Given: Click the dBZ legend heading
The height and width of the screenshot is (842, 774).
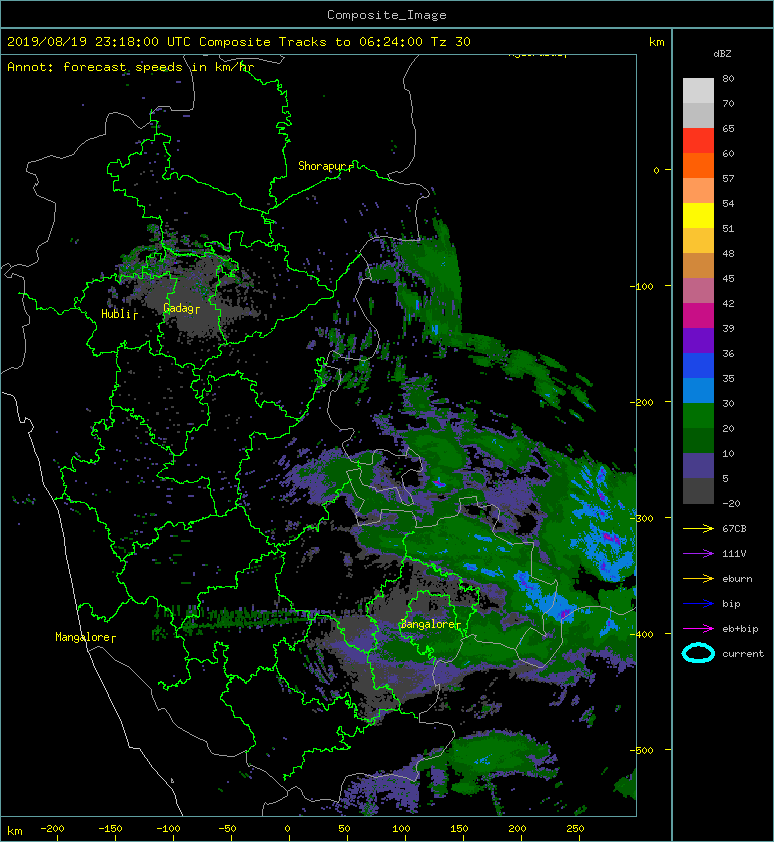Looking at the screenshot, I should coord(722,54).
